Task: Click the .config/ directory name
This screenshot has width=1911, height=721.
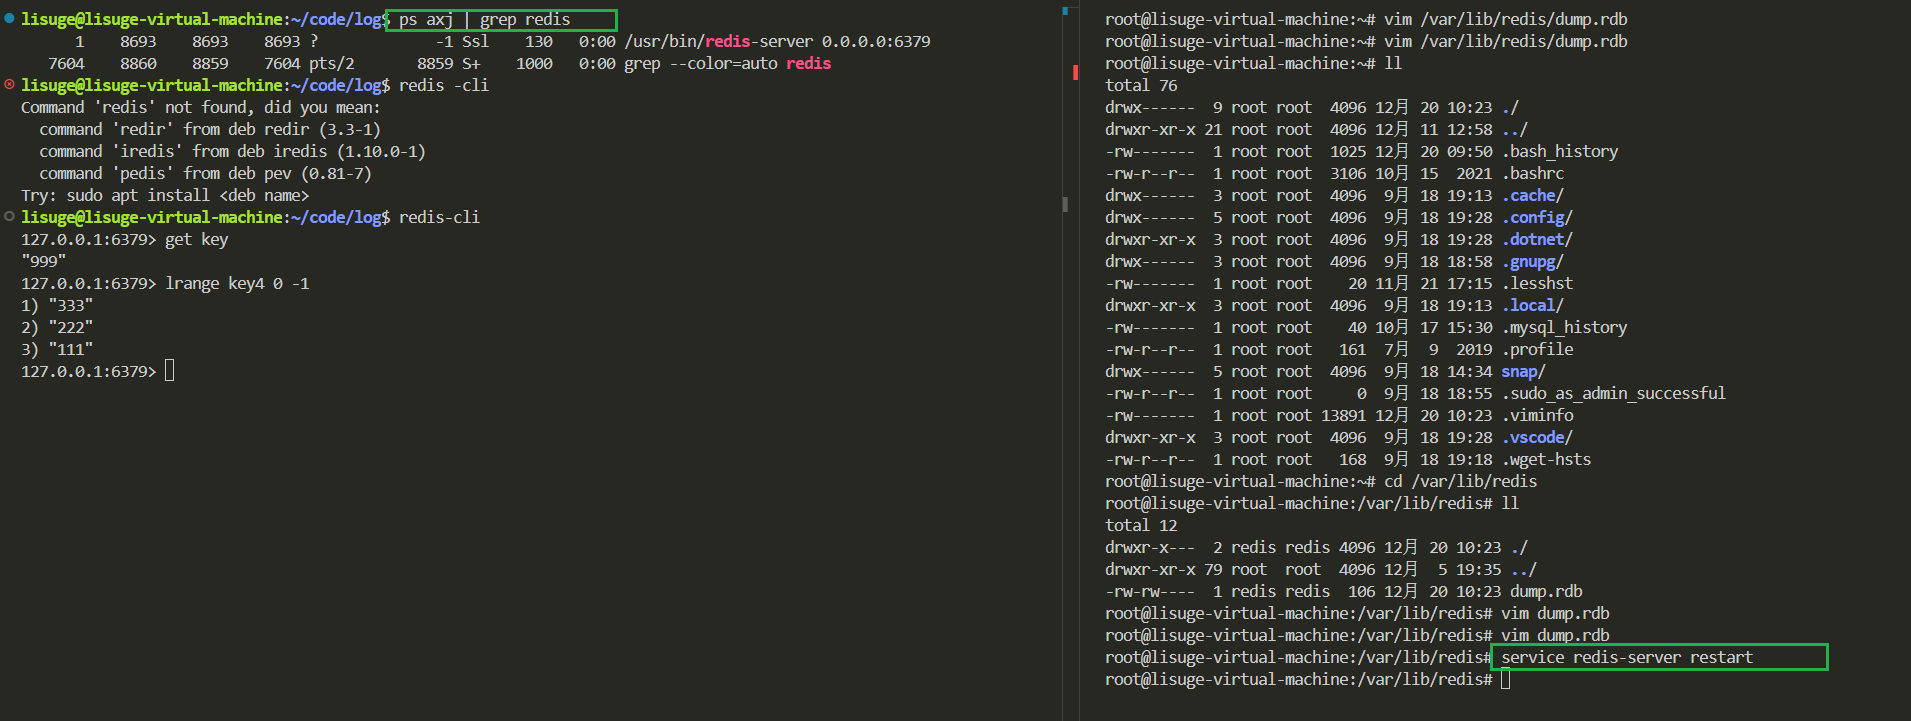Action: 1537,217
